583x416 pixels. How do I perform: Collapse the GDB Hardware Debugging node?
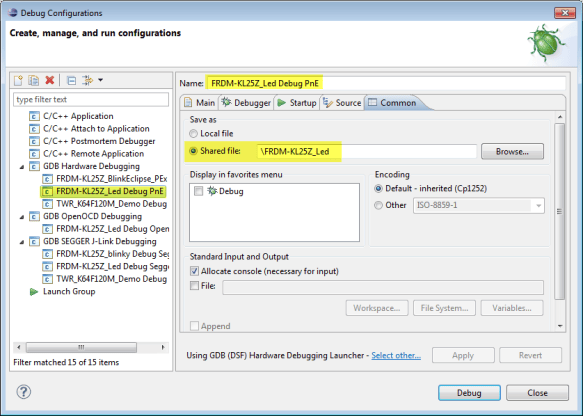tap(22, 167)
